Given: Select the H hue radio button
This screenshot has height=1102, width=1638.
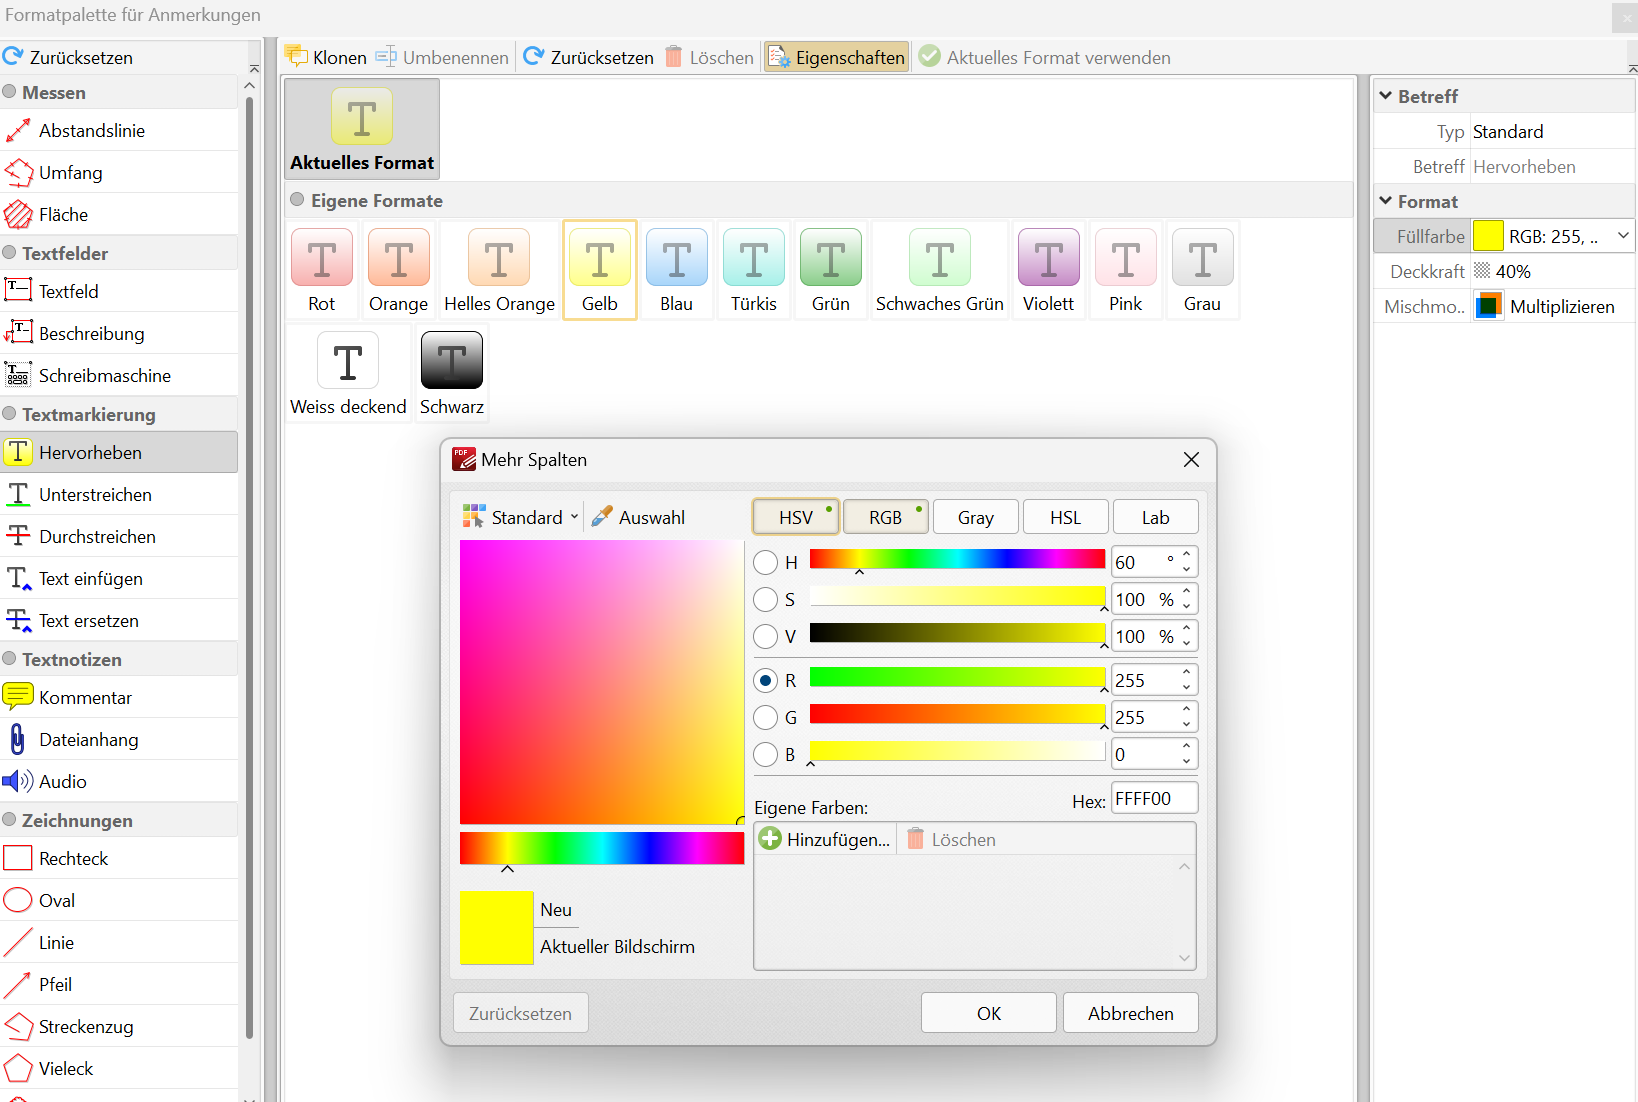Looking at the screenshot, I should (766, 563).
